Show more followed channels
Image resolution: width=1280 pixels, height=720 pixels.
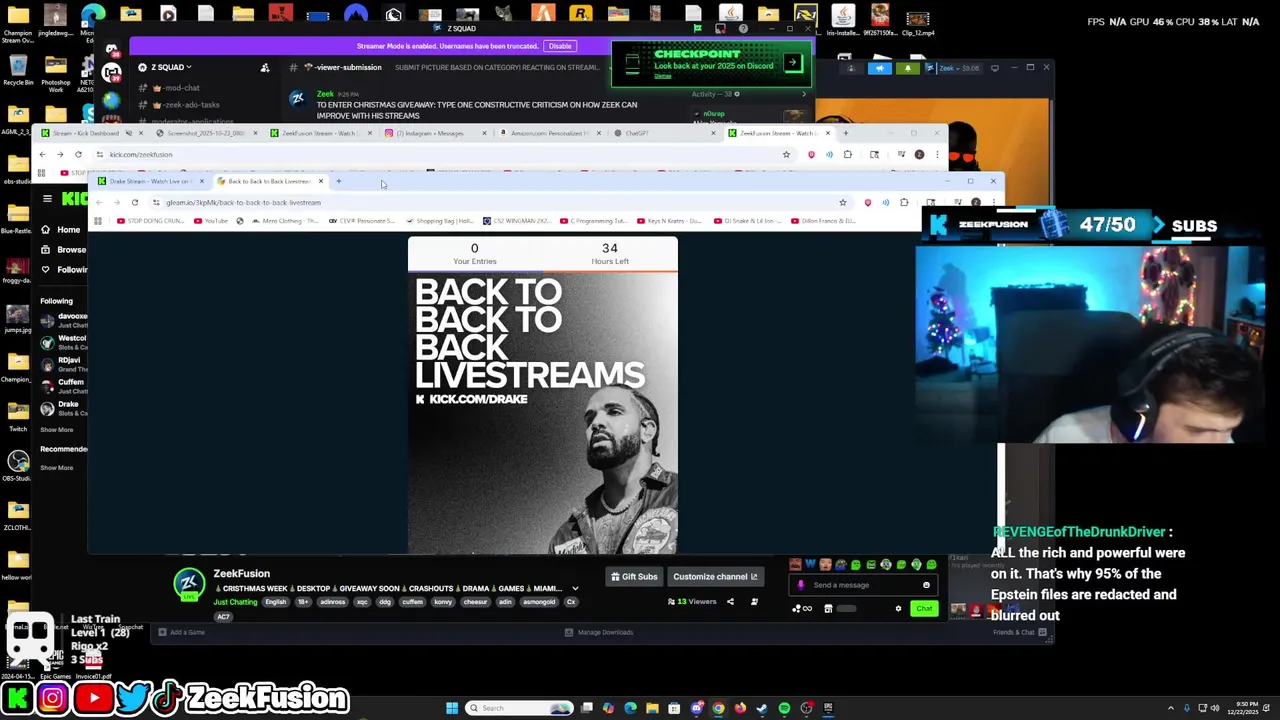tap(57, 430)
